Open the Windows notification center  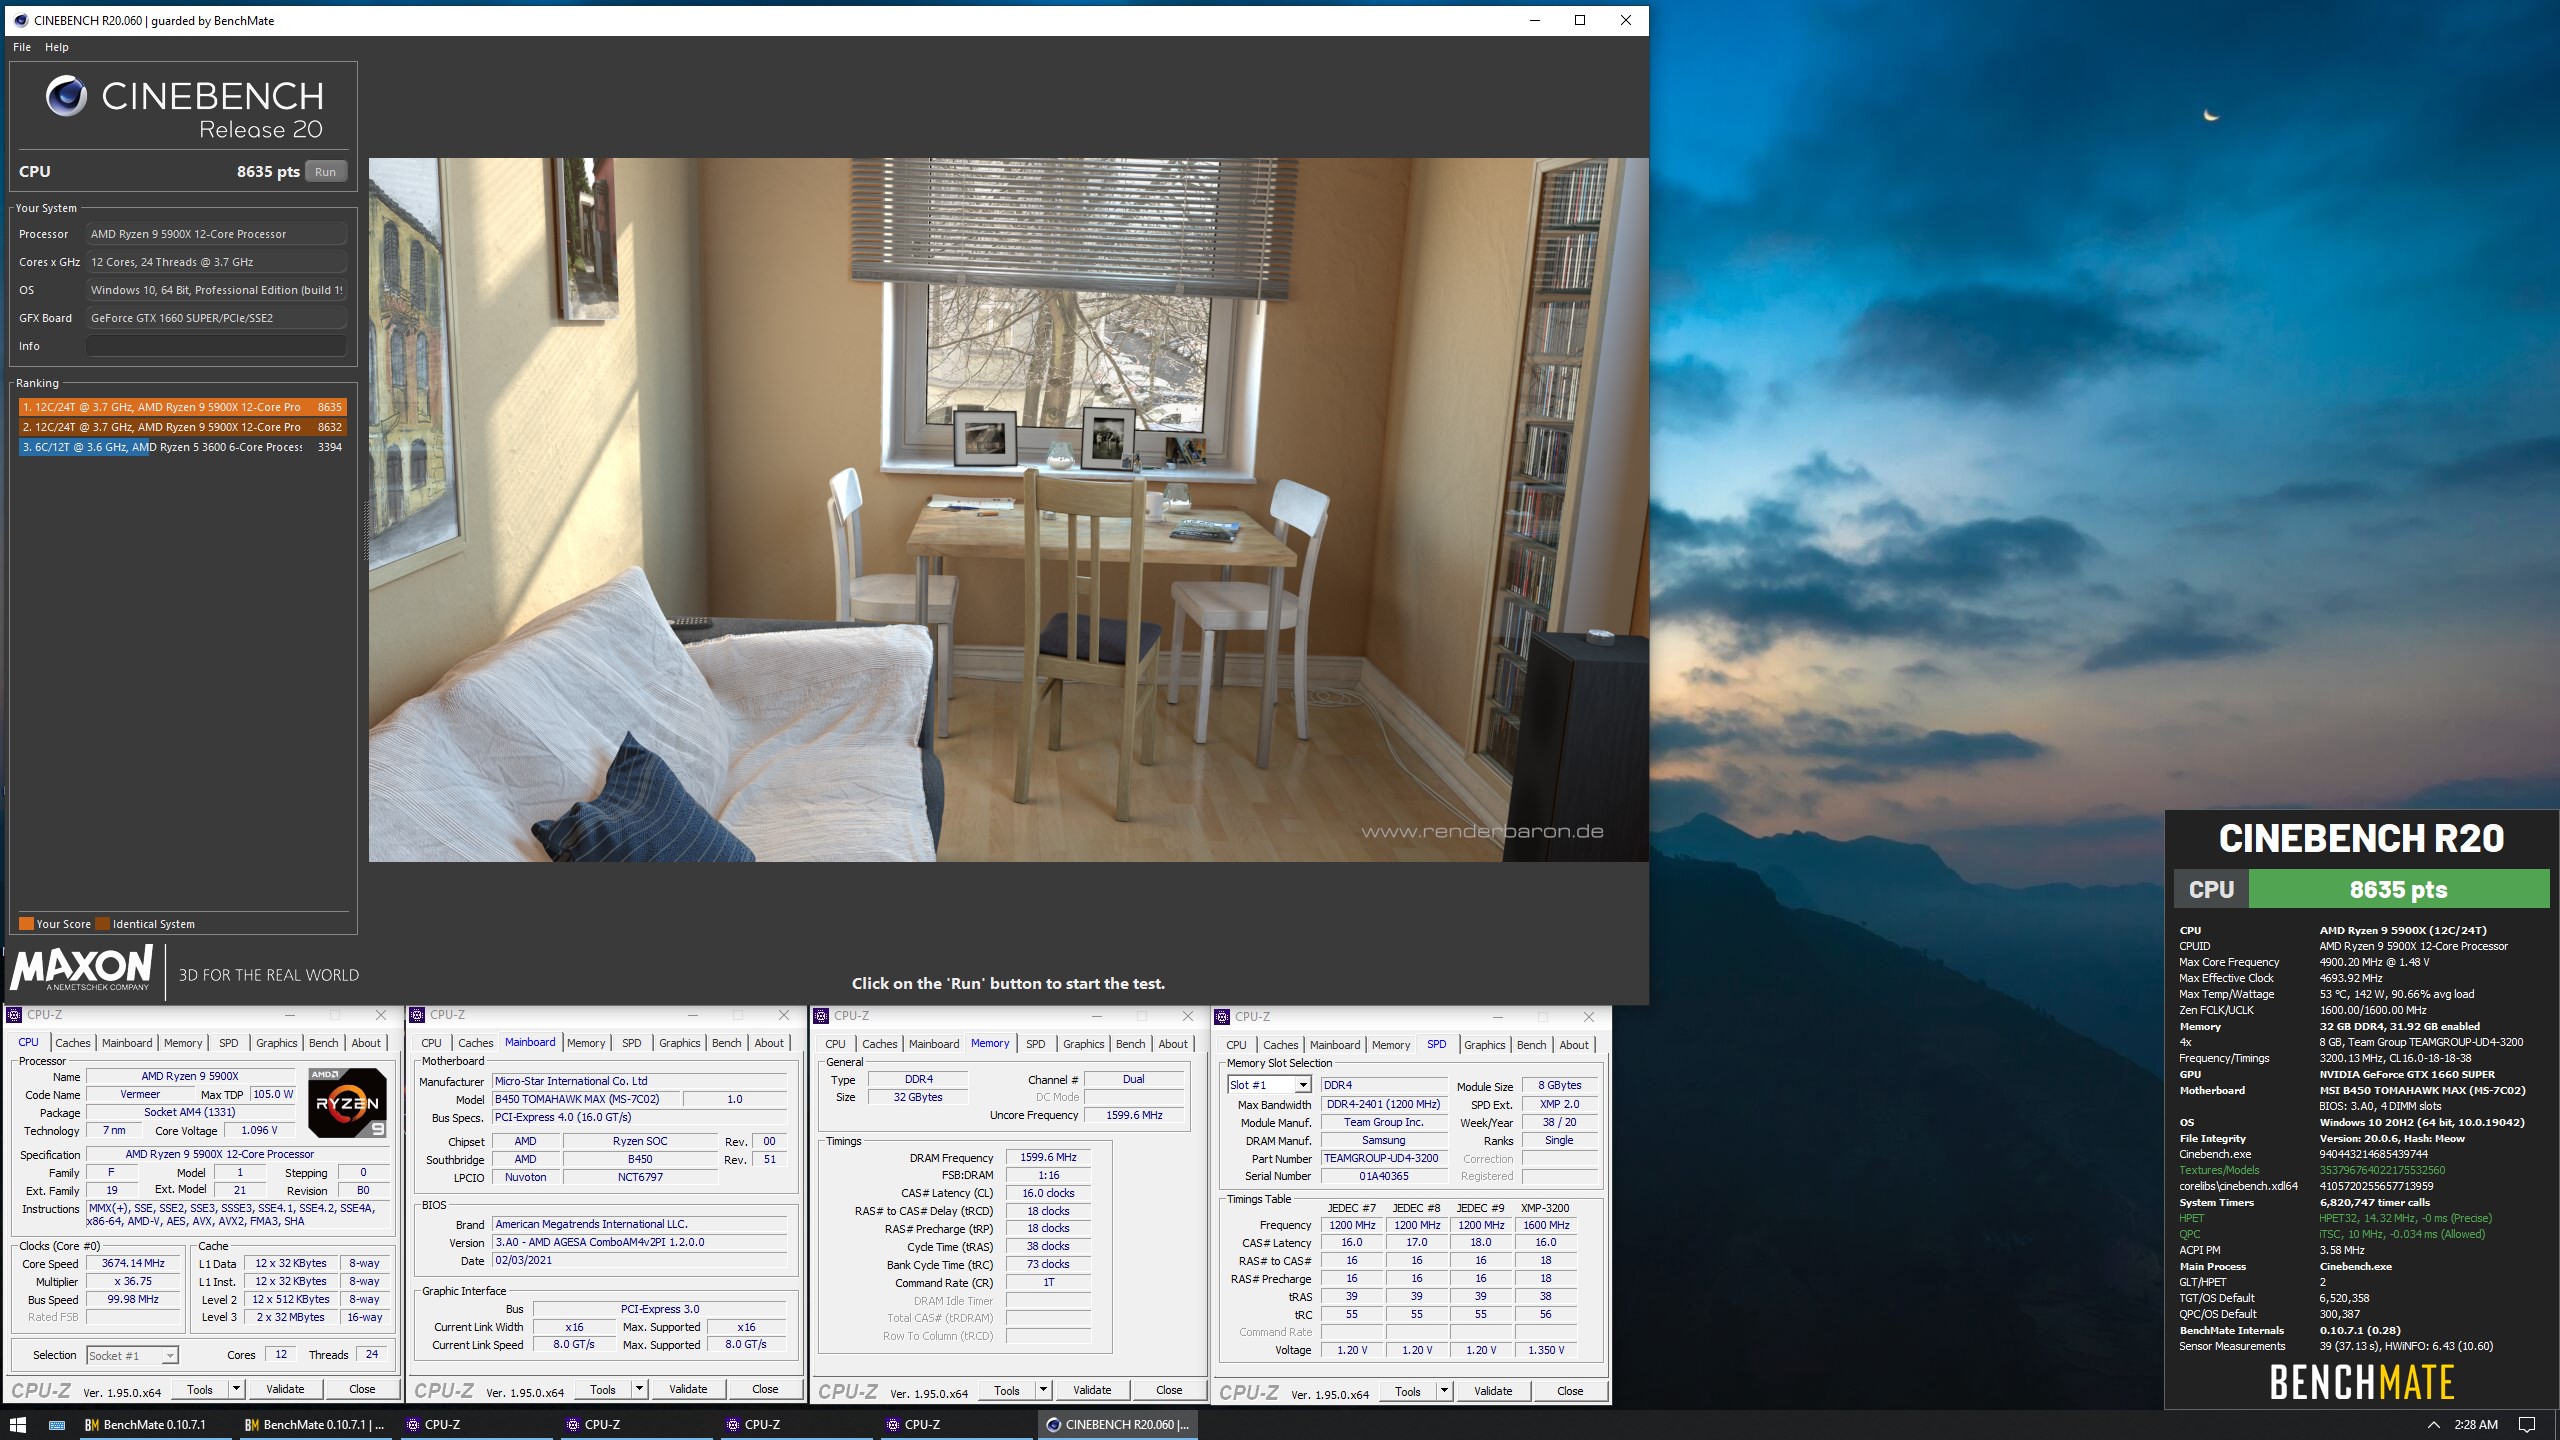point(2527,1425)
